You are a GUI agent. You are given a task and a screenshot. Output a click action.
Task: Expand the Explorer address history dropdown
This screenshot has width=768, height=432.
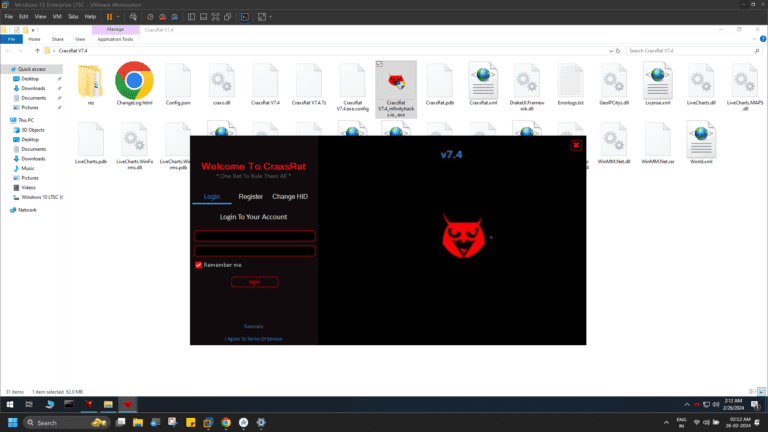[611, 51]
